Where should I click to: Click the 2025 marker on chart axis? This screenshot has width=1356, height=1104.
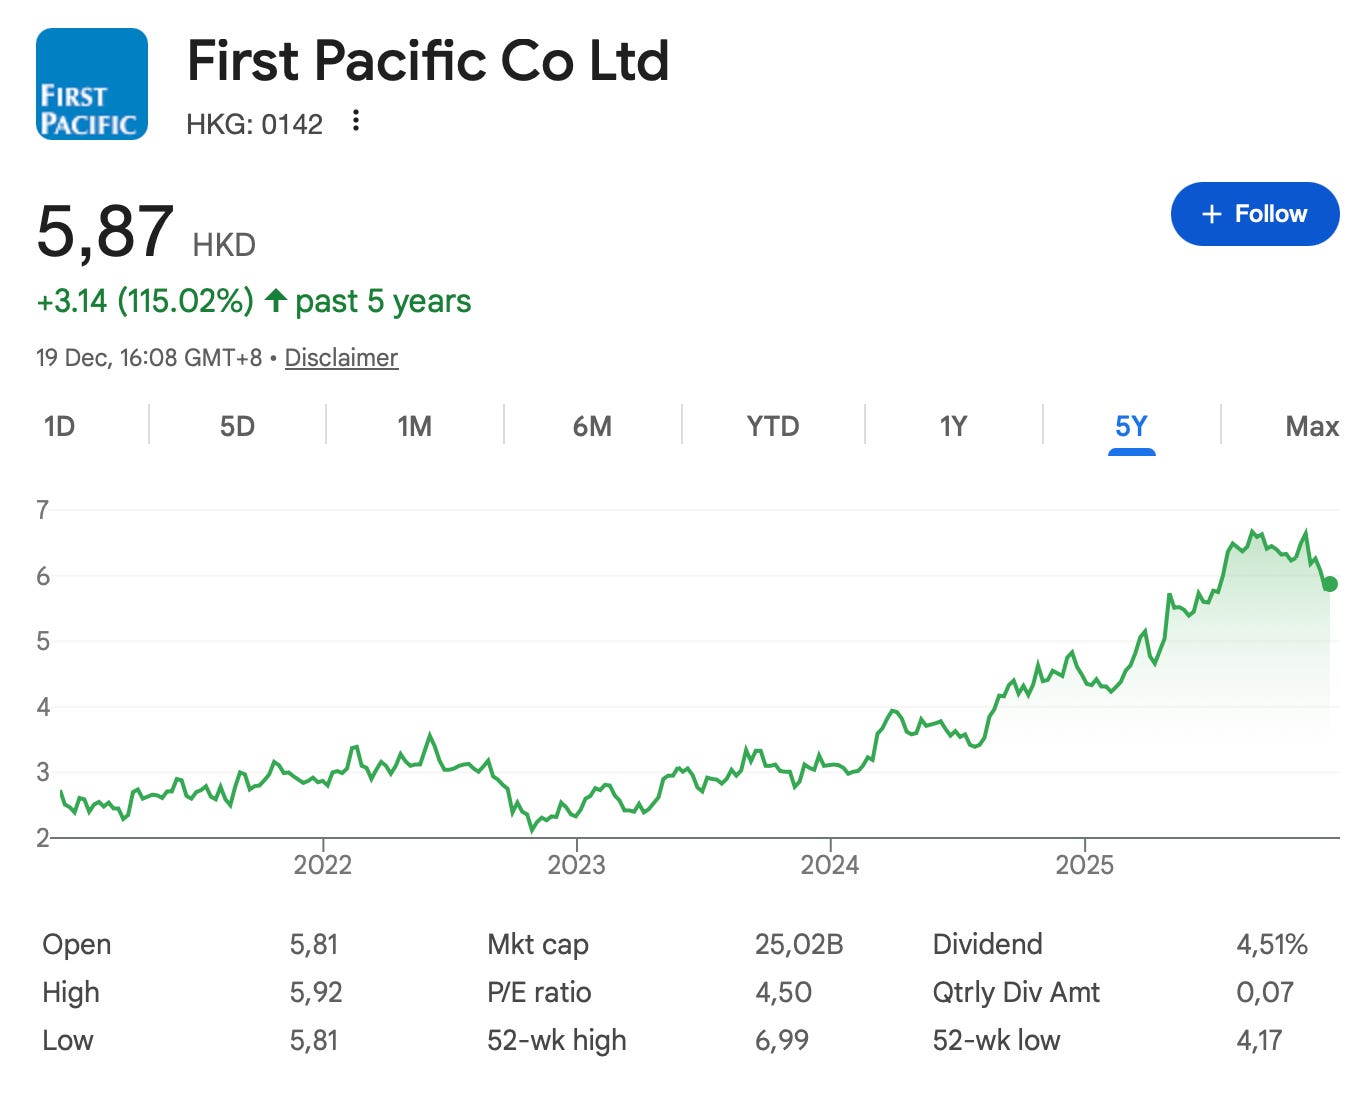[x=1084, y=864]
